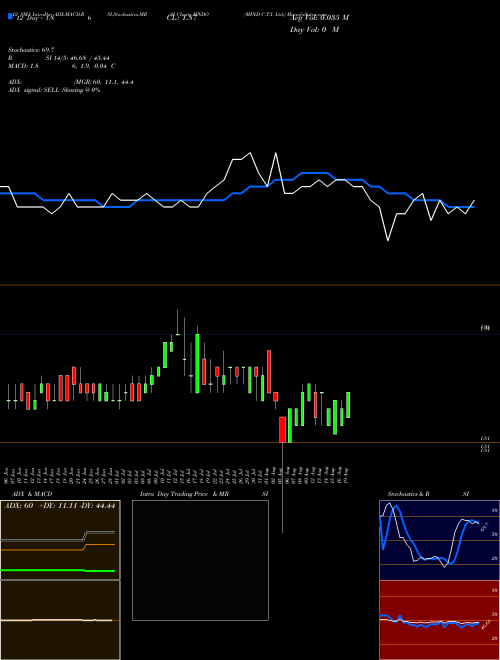Click the 'Stochastics & R' panel title
Viewport: 500px width, 660px height.
pyautogui.click(x=408, y=494)
